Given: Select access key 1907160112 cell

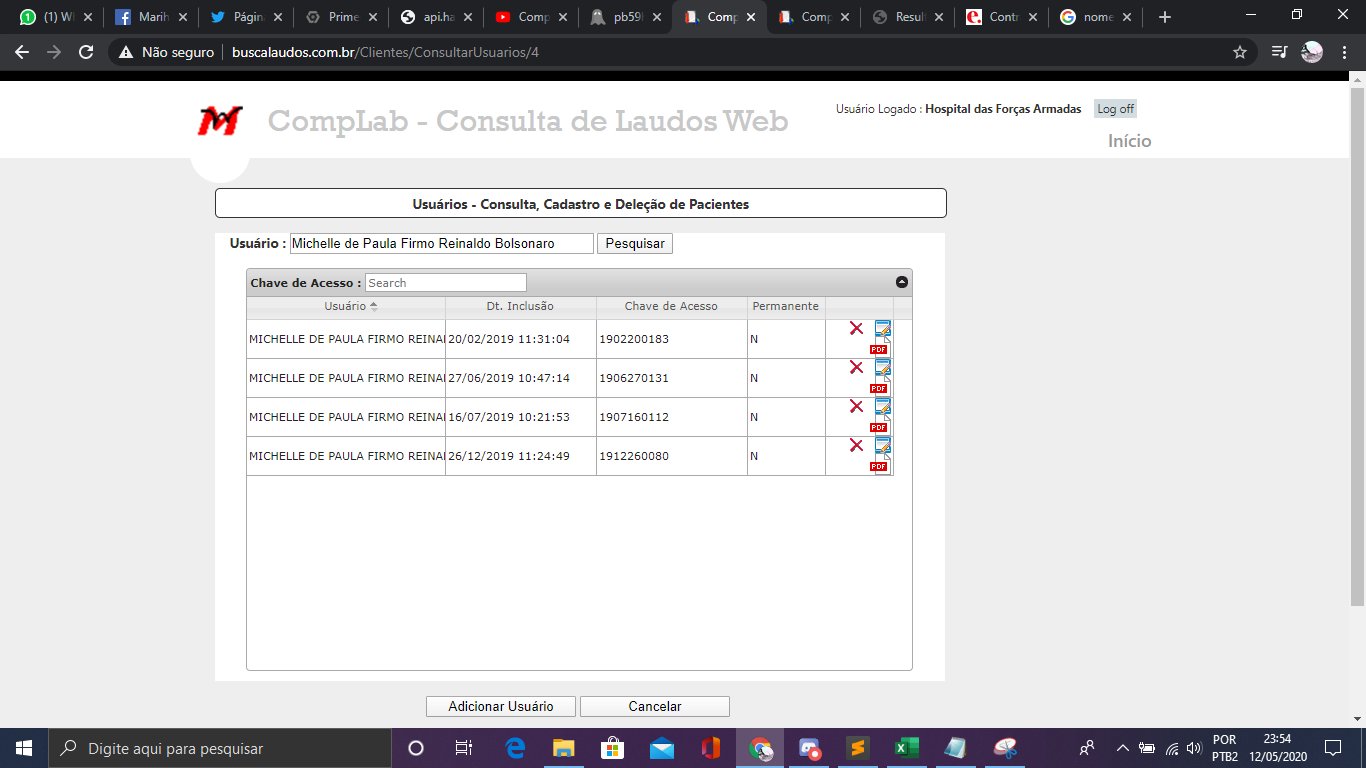Looking at the screenshot, I should point(672,417).
